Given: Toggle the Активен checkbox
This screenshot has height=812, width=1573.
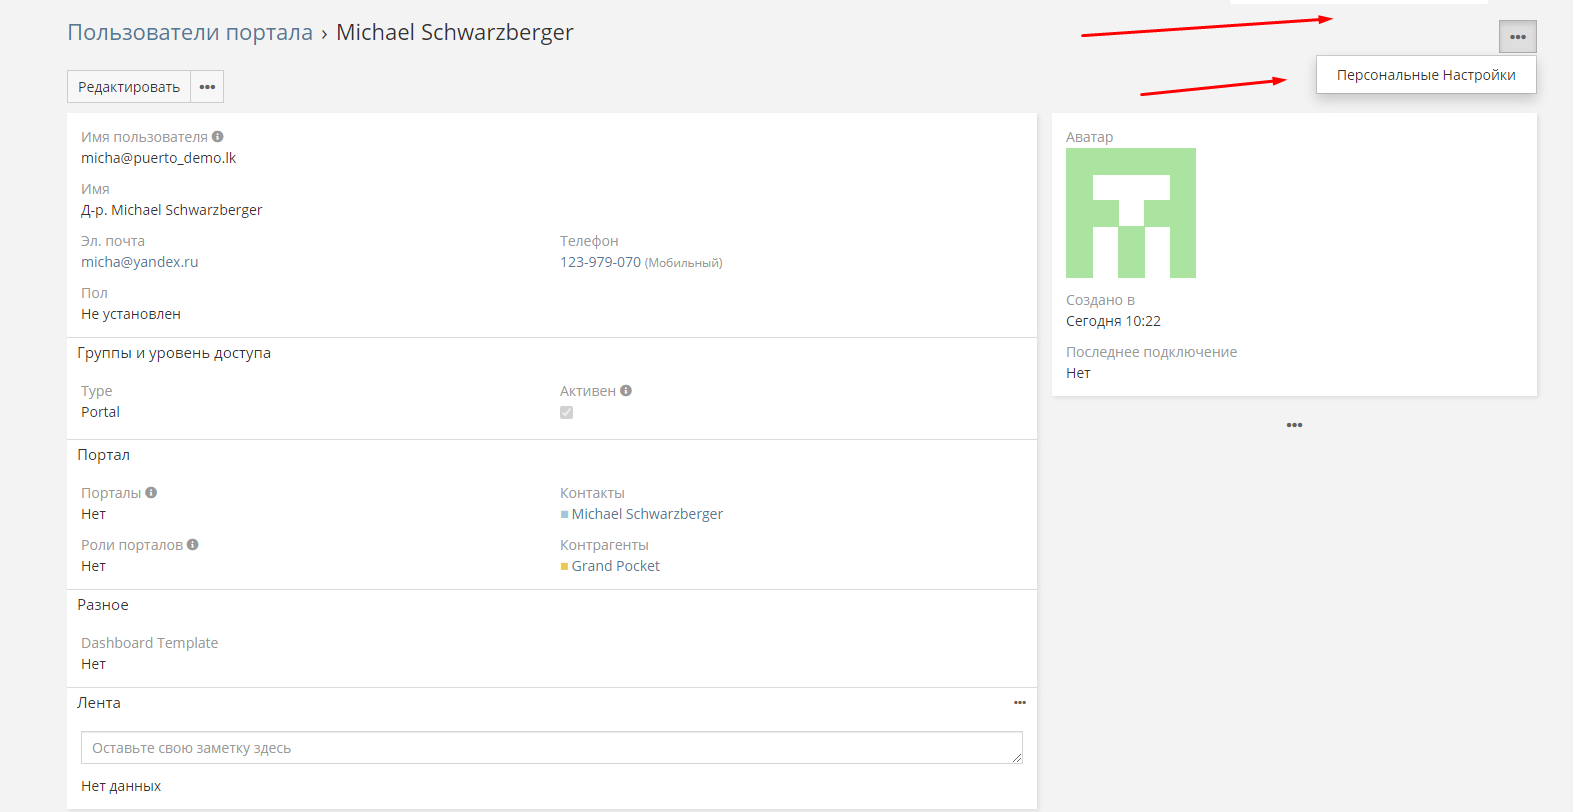Looking at the screenshot, I should (x=567, y=413).
